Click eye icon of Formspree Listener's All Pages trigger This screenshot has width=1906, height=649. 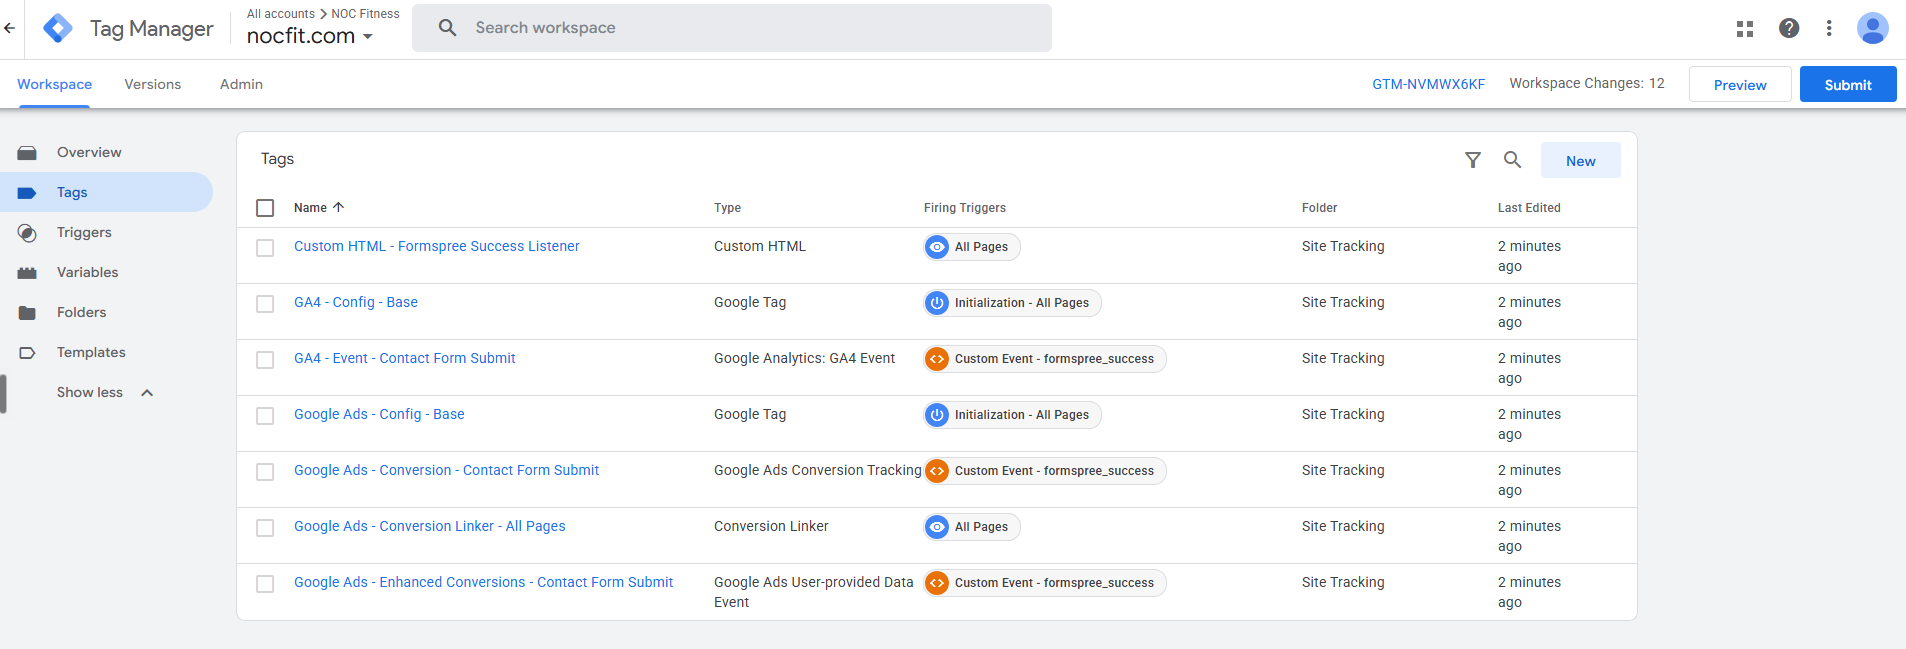pos(937,247)
